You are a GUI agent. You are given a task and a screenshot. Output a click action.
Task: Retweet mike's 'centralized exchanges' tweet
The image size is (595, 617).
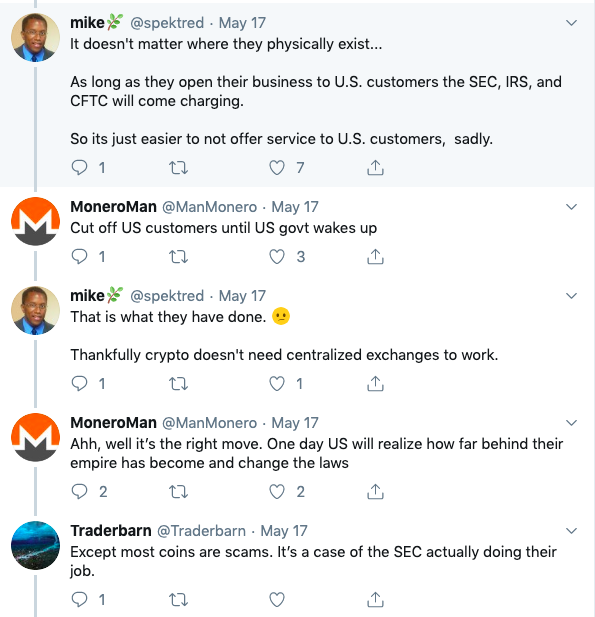click(178, 384)
